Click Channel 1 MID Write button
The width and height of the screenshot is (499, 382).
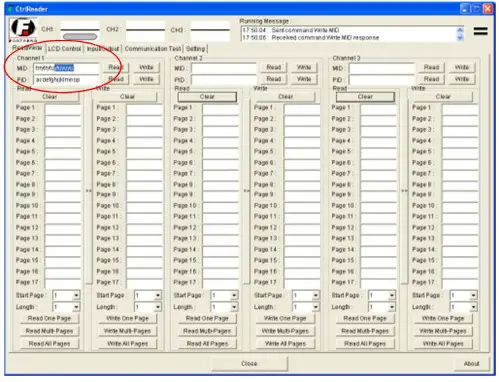pos(146,67)
